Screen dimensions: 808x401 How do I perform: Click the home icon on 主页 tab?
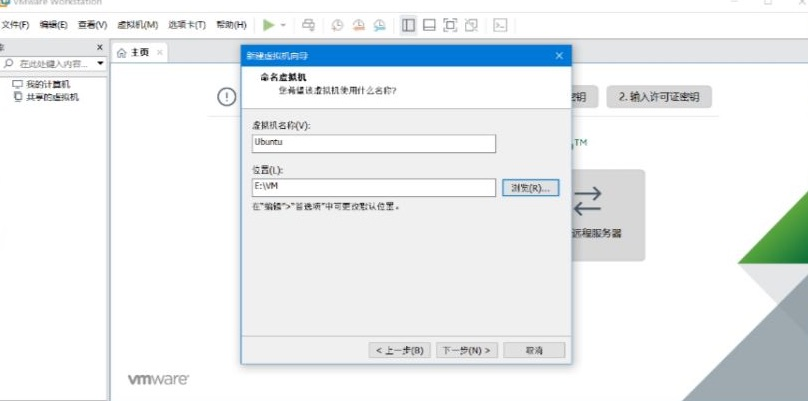pos(122,53)
